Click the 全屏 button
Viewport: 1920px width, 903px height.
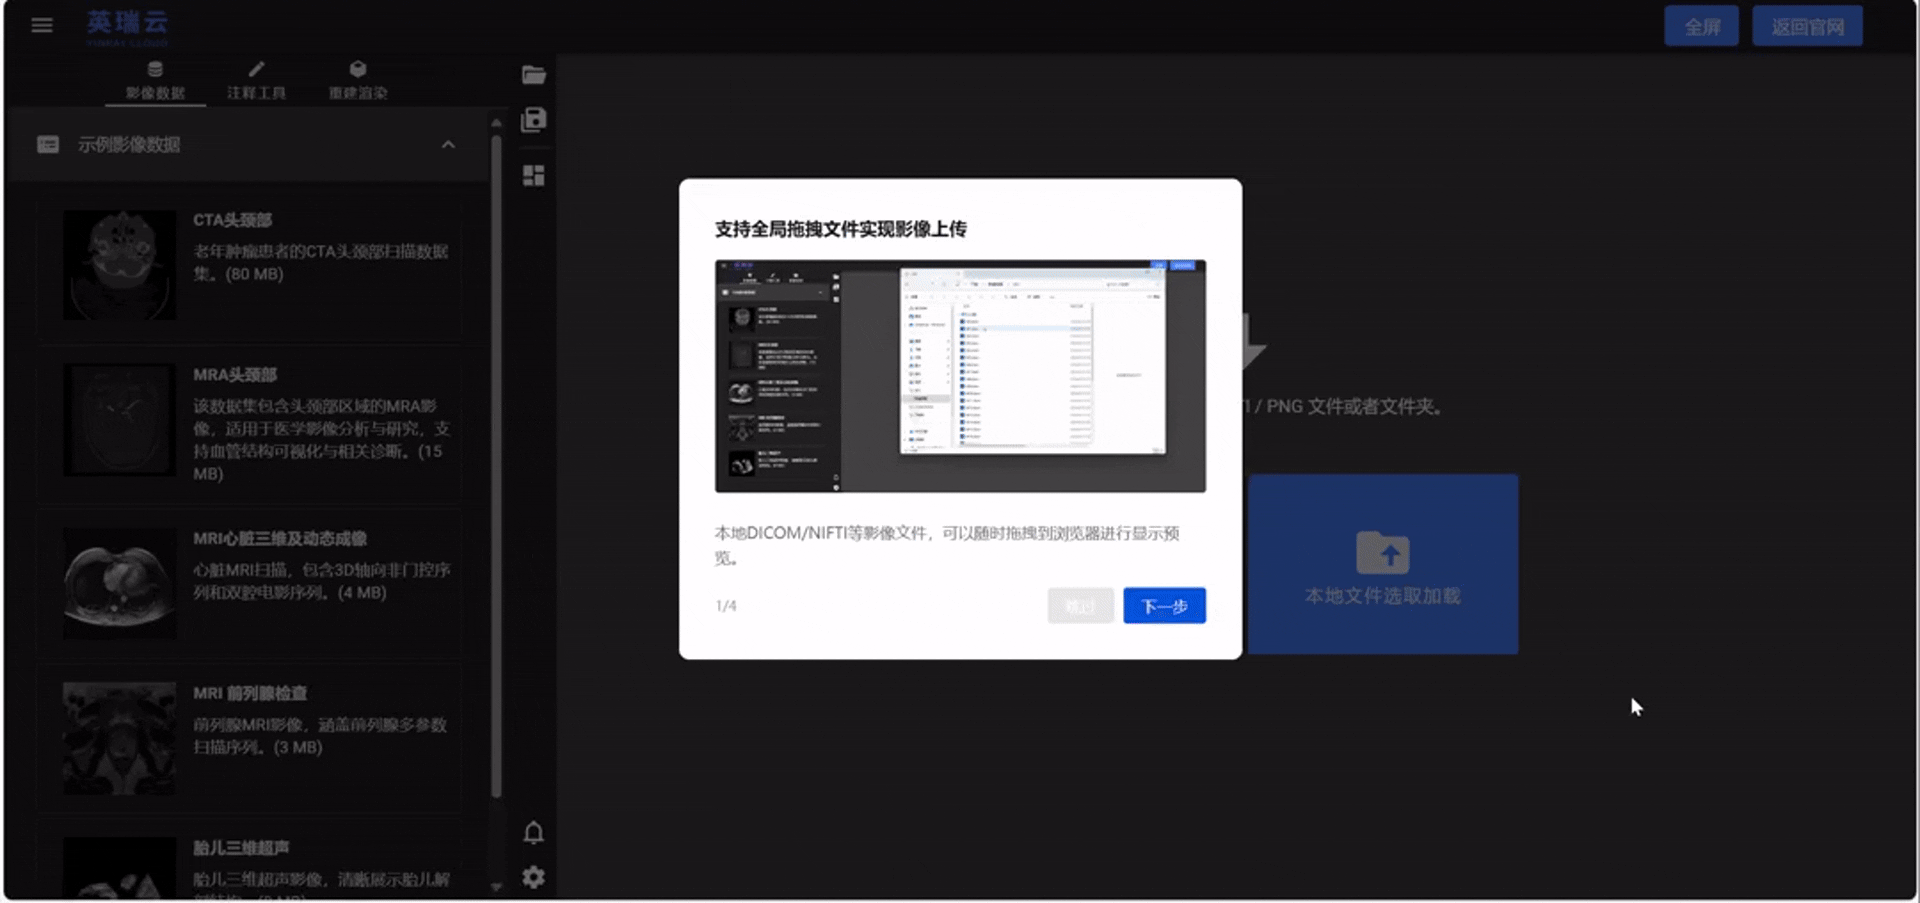tap(1702, 27)
